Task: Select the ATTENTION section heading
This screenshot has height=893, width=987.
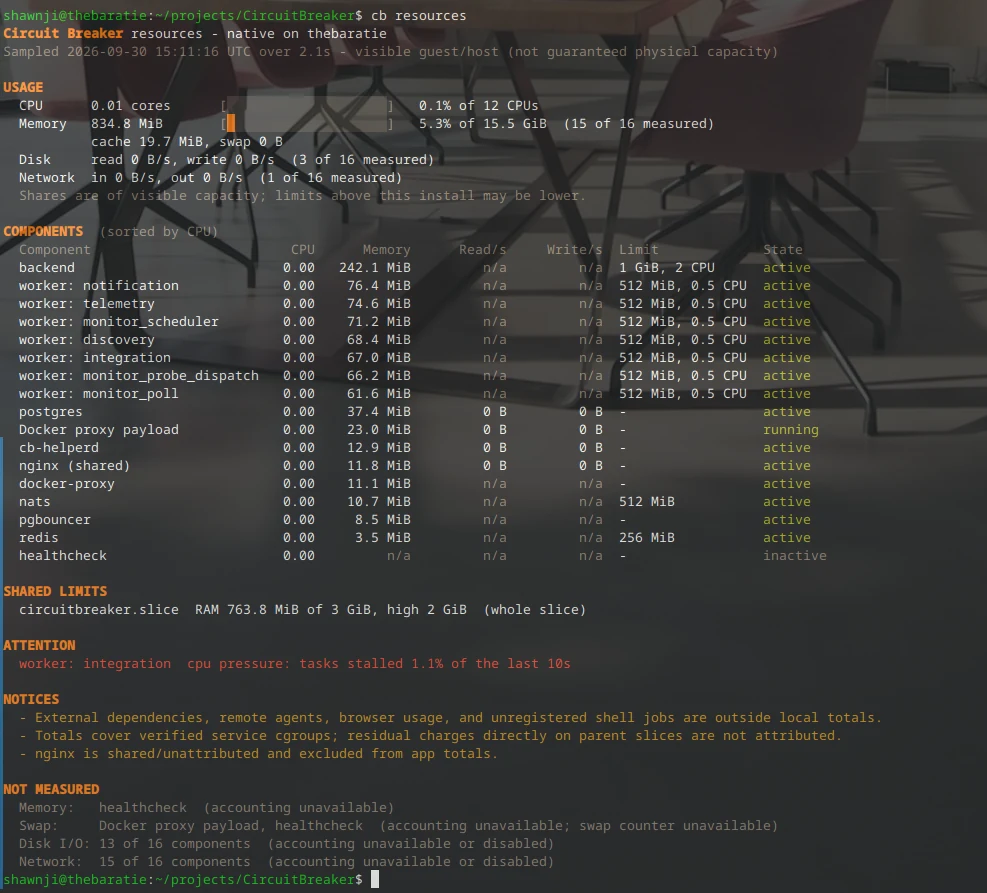Action: [x=39, y=646]
